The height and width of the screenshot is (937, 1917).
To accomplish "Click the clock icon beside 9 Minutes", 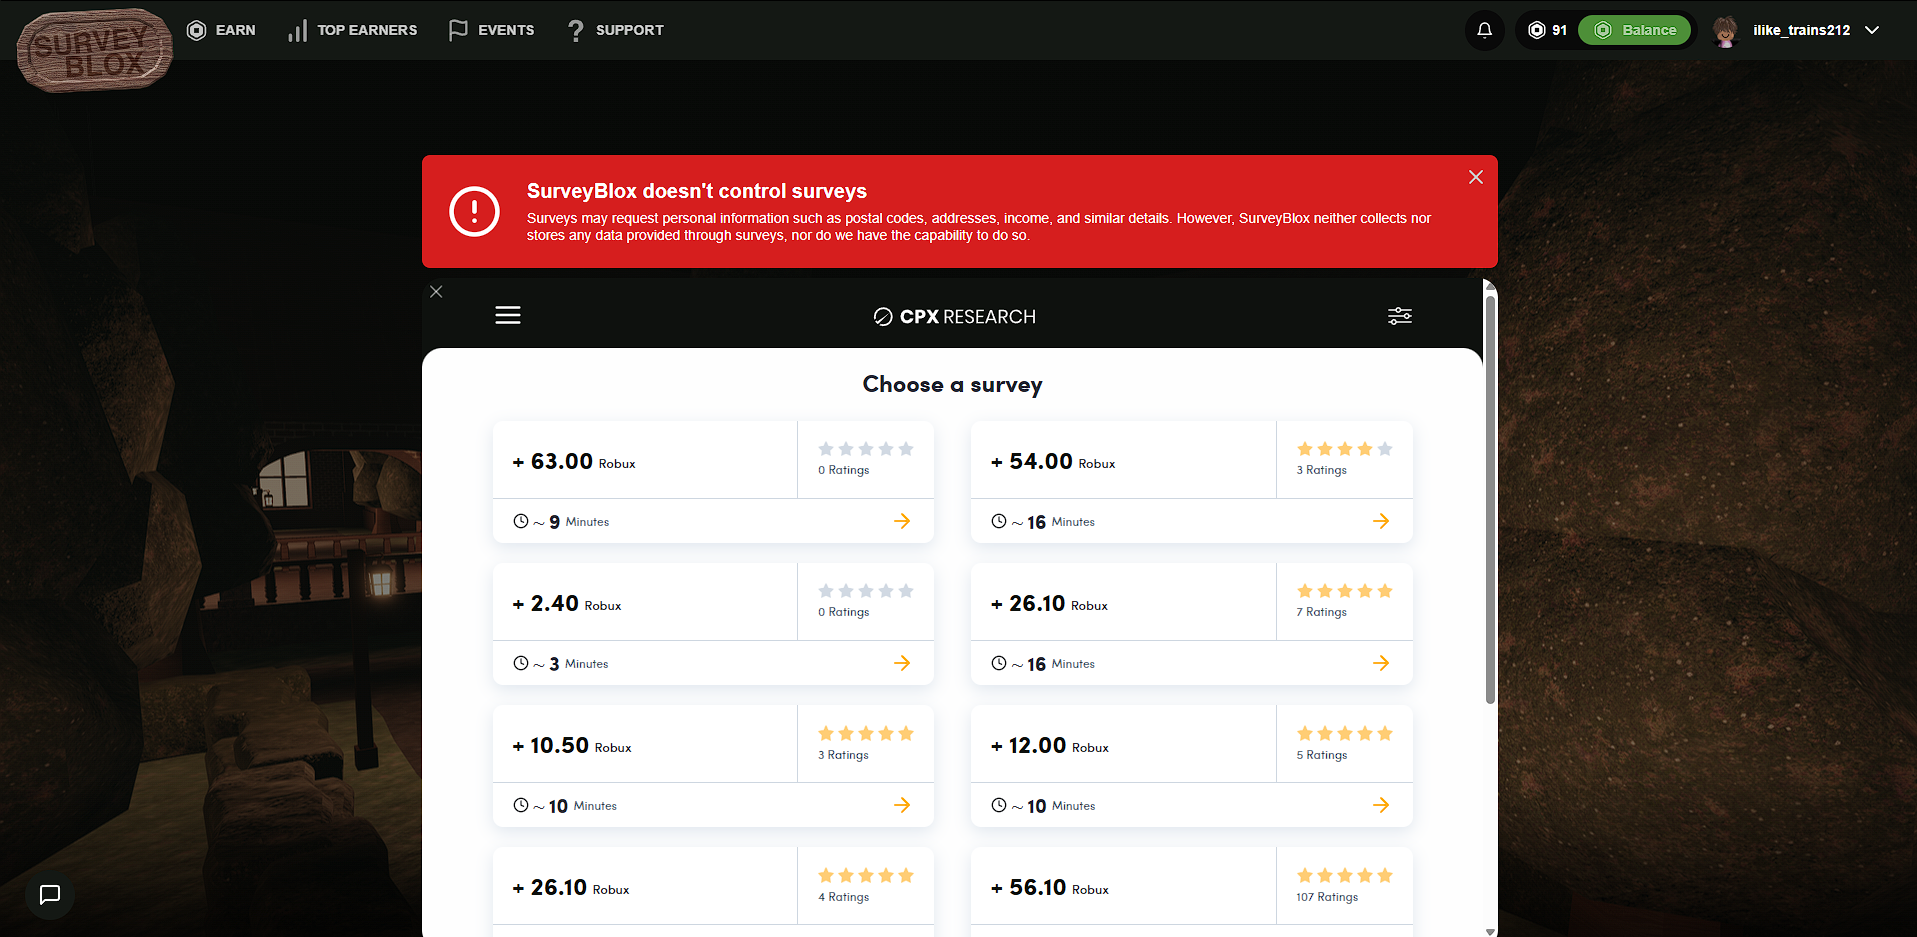I will tap(521, 521).
